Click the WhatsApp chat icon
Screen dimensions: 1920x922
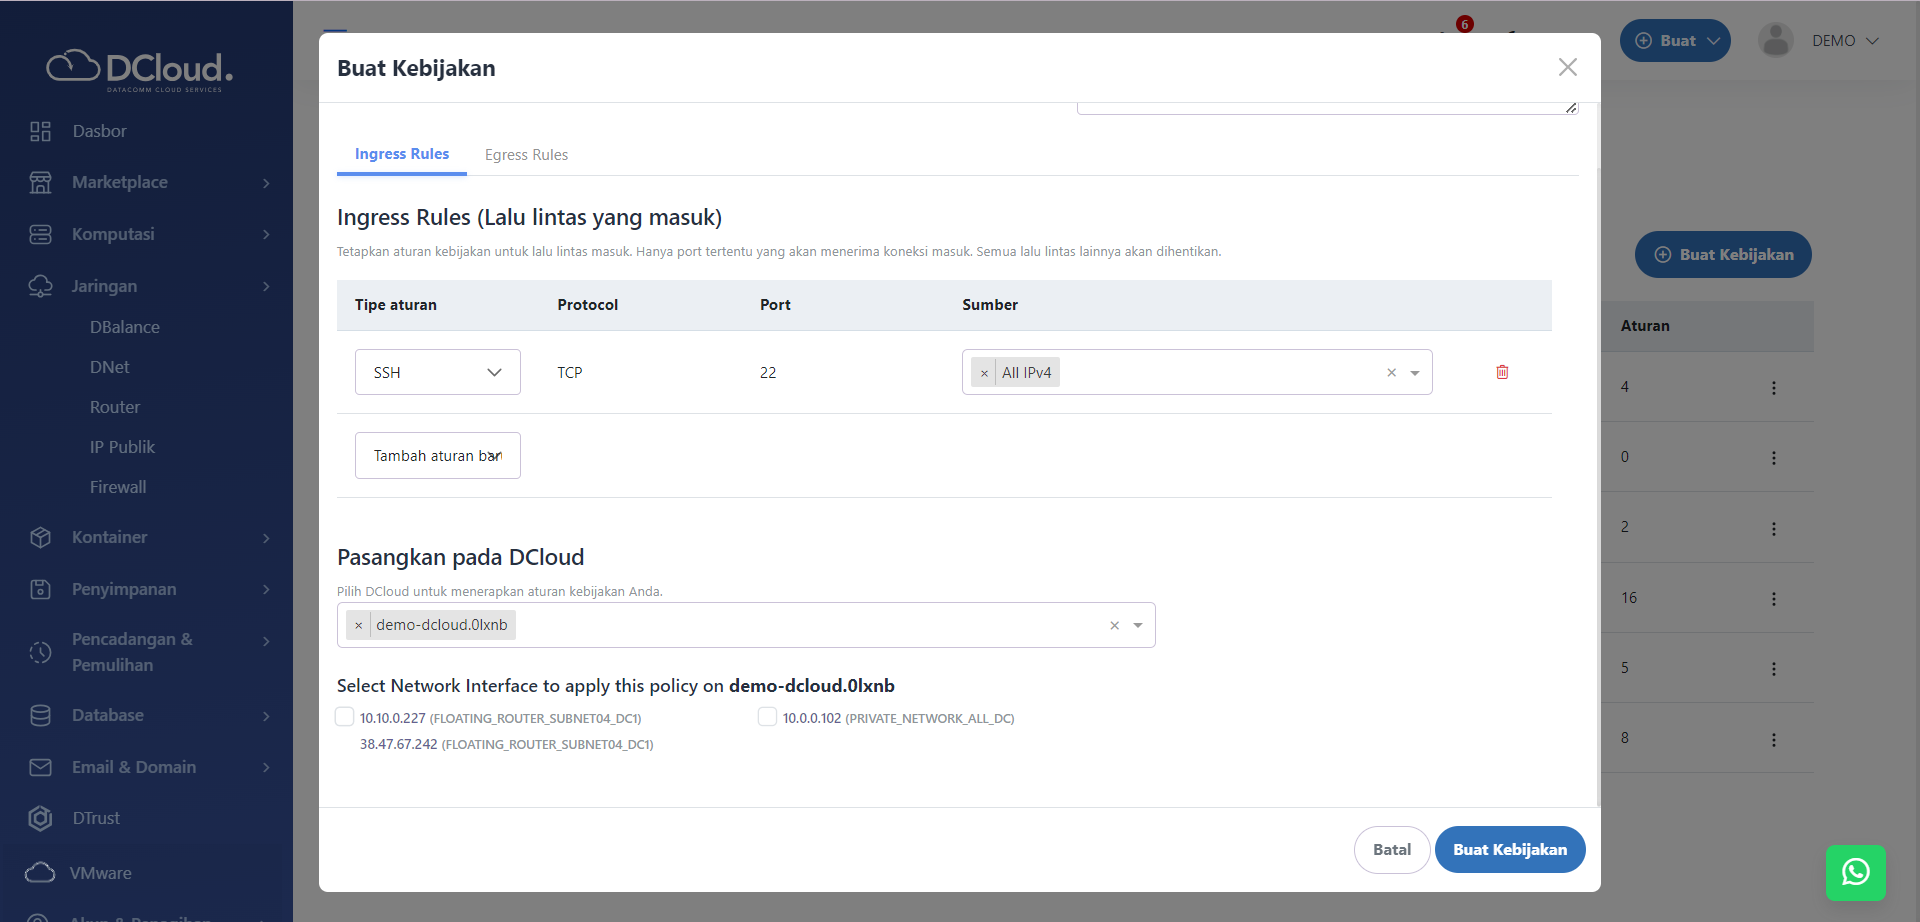click(x=1855, y=872)
